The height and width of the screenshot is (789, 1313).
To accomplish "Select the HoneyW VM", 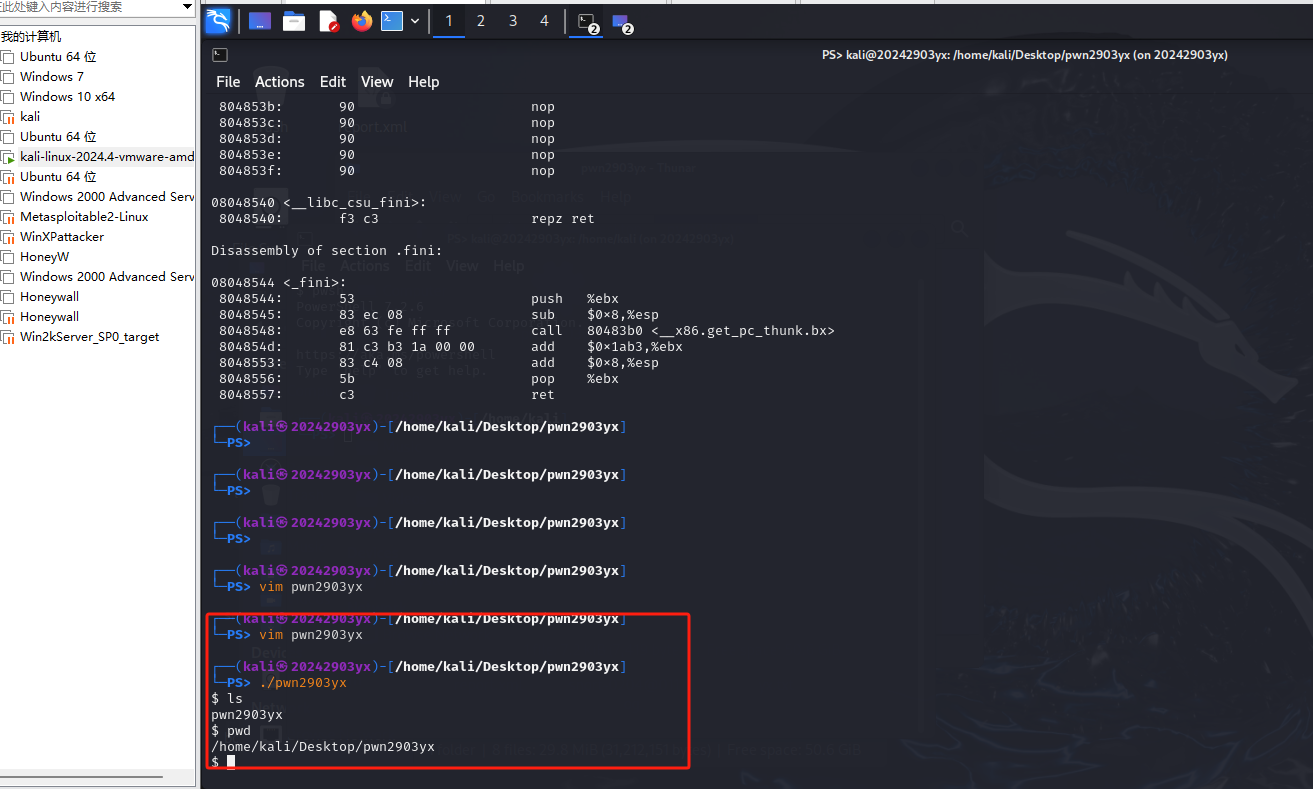I will [x=45, y=257].
